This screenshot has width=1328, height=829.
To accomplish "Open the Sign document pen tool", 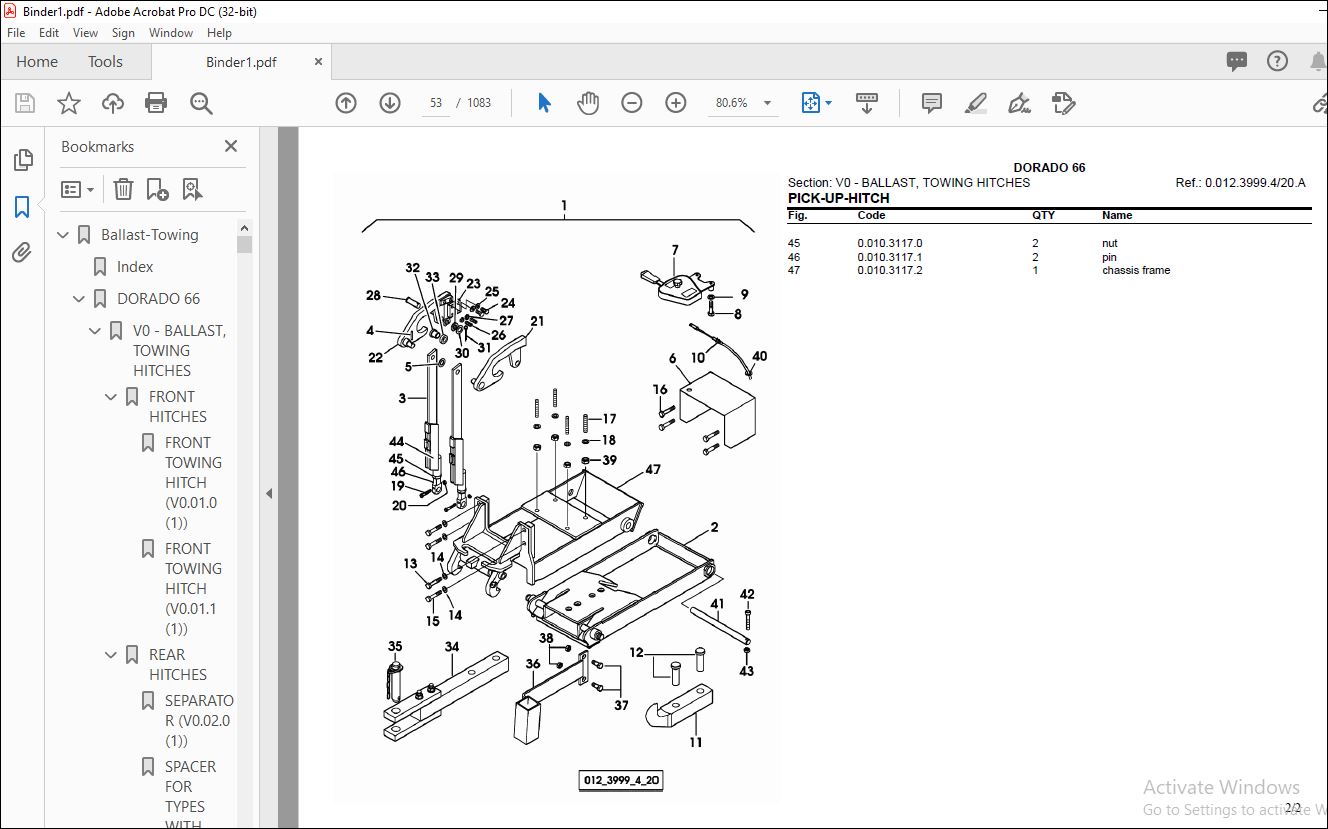I will [1019, 103].
